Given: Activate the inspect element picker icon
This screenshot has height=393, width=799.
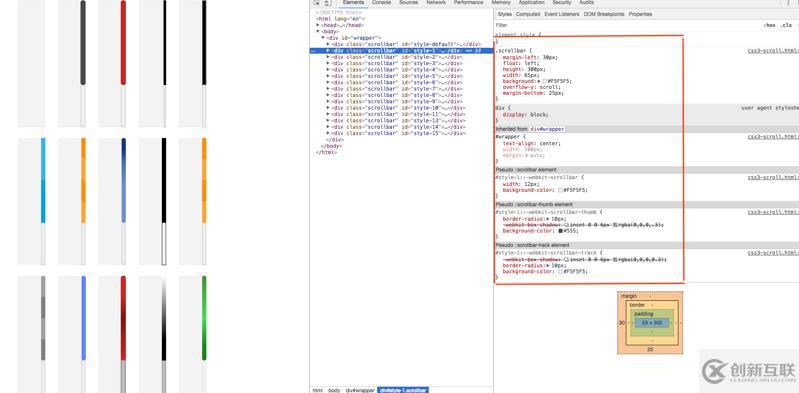Looking at the screenshot, I should [316, 3].
